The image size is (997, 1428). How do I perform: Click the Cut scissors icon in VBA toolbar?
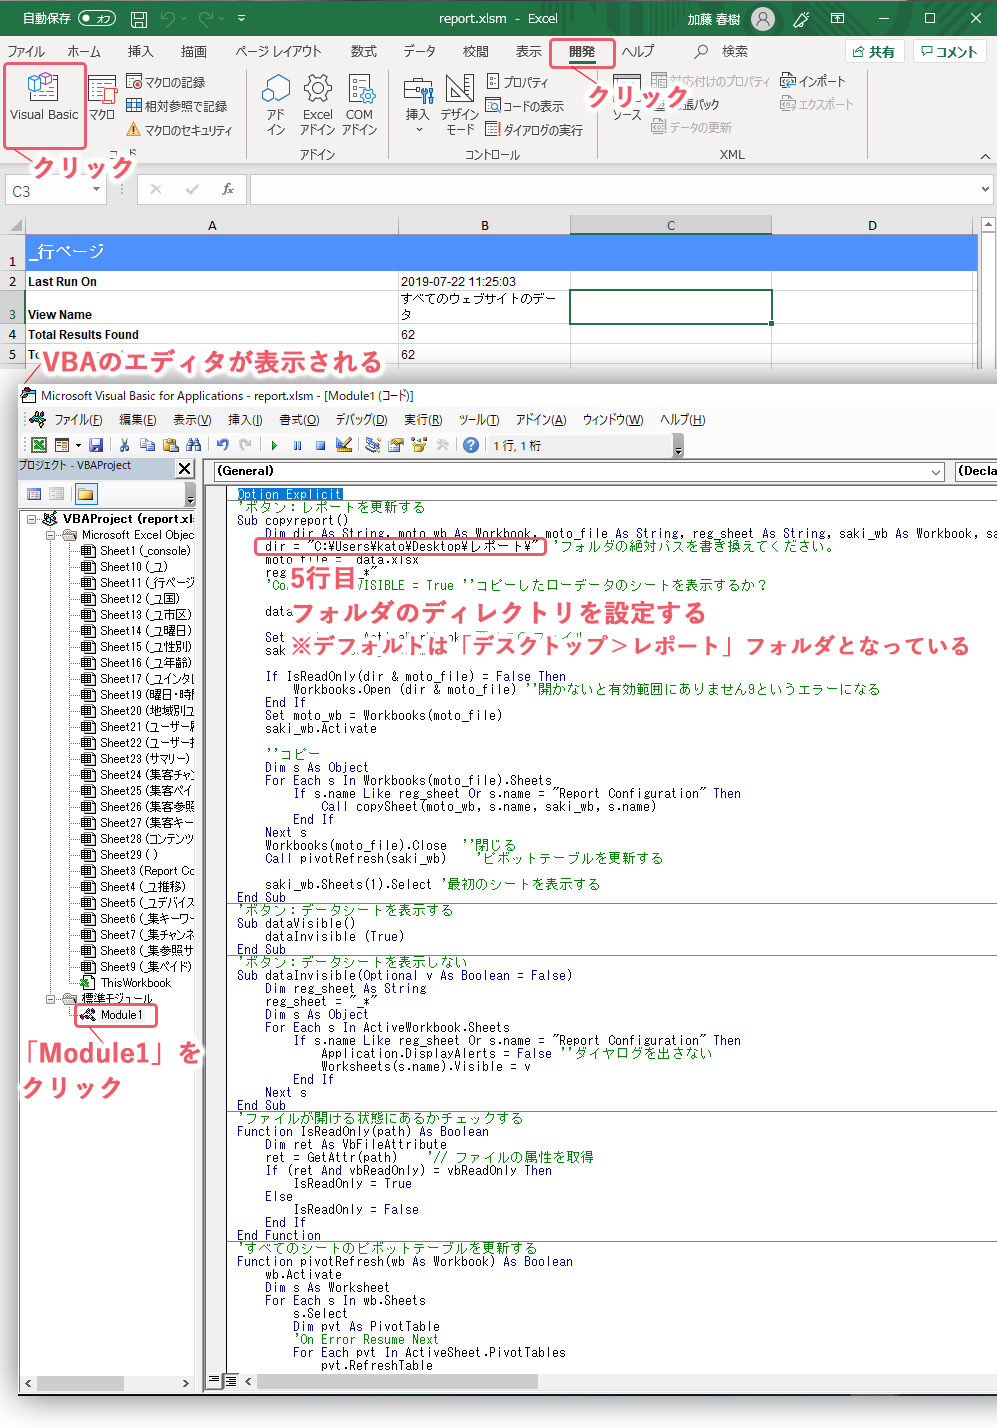coord(124,445)
